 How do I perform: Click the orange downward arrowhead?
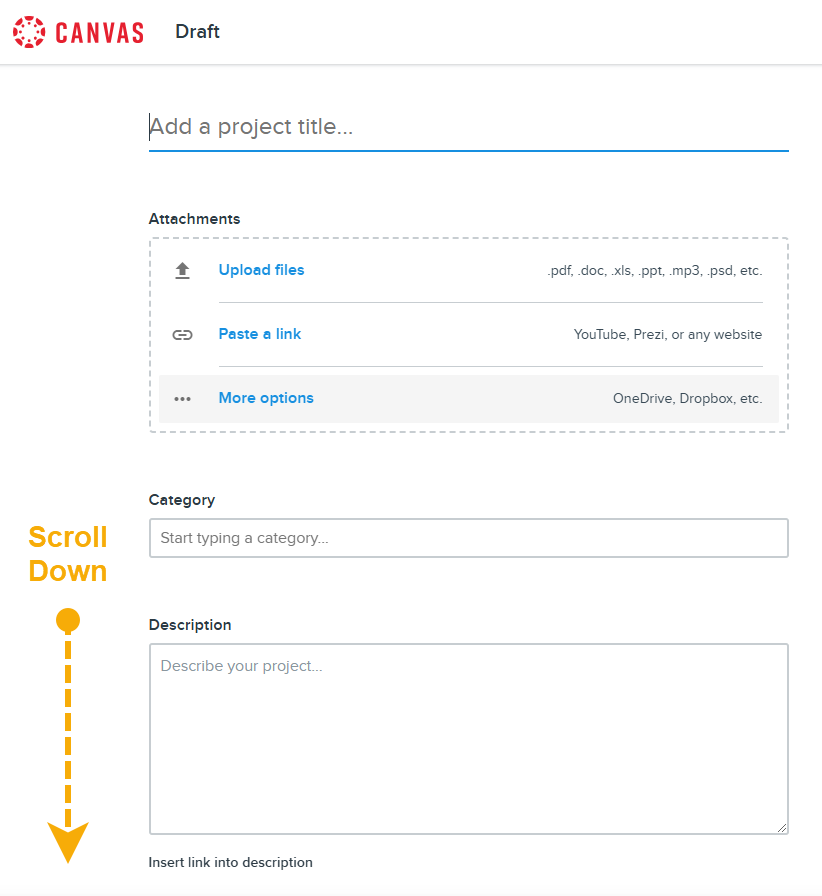click(x=68, y=841)
